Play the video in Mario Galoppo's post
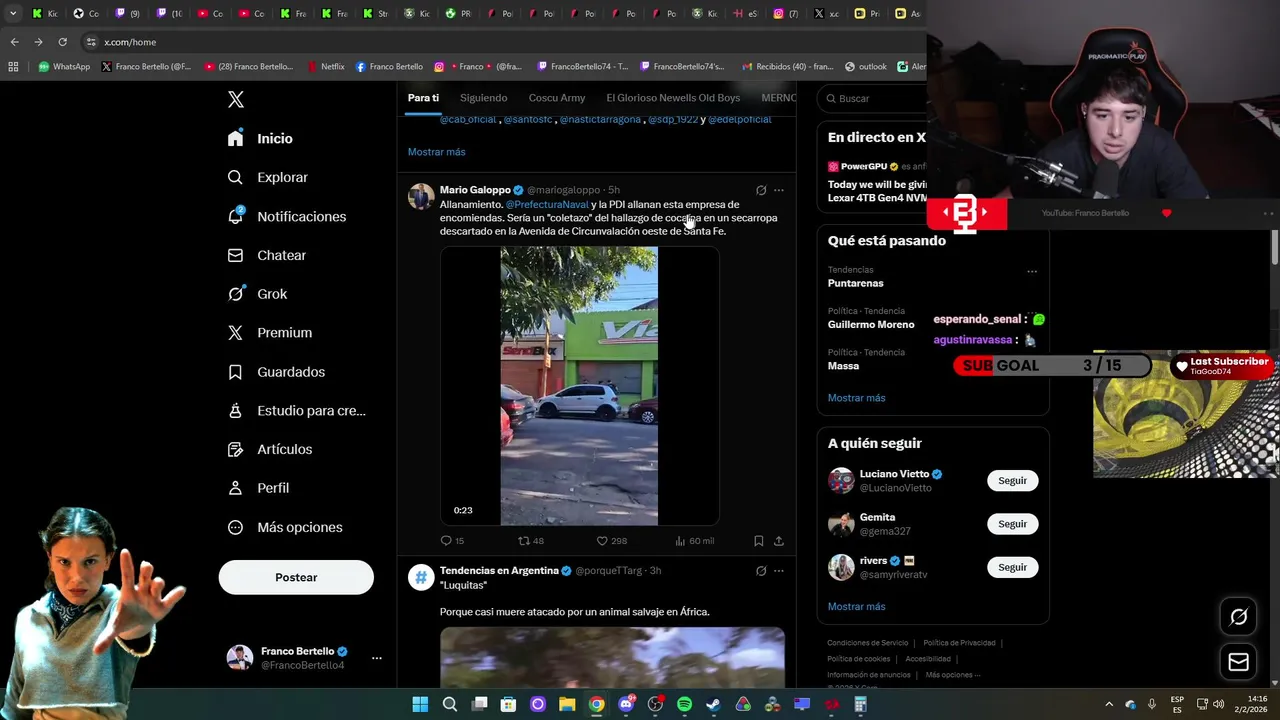The width and height of the screenshot is (1280, 720). point(579,386)
